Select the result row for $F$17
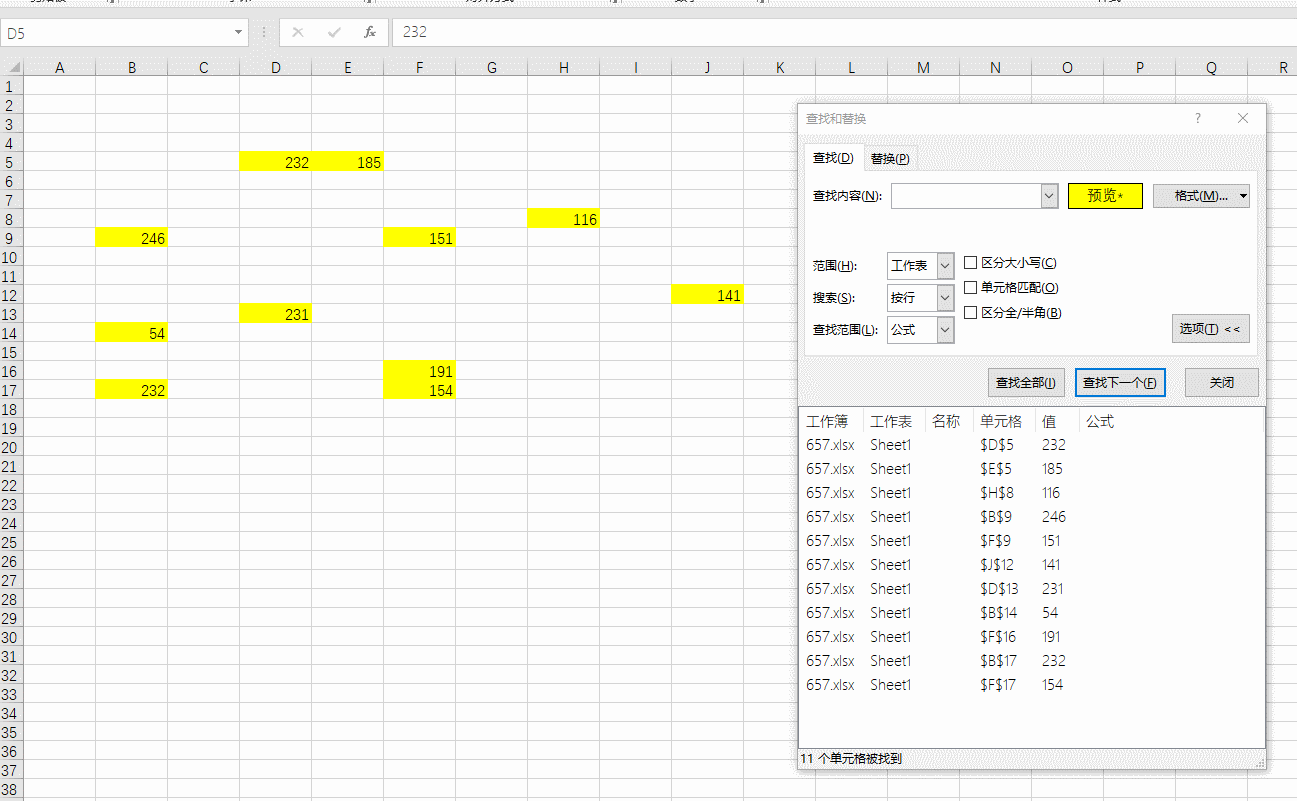Image resolution: width=1297 pixels, height=801 pixels. tap(1031, 685)
